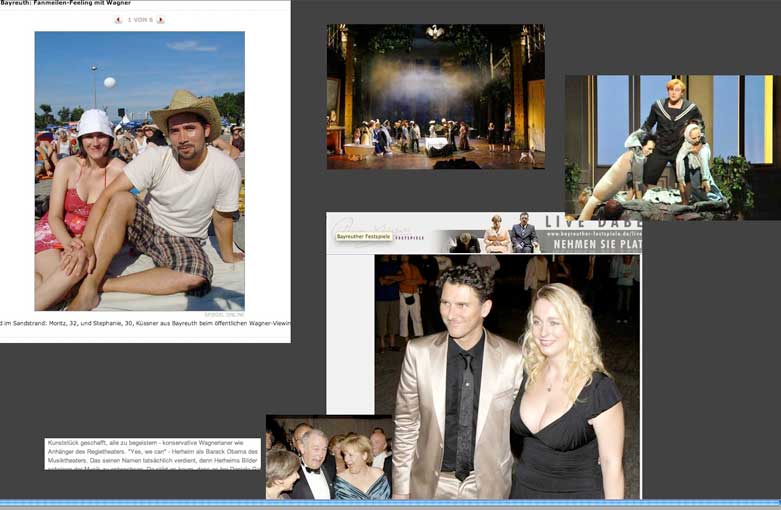Select the opera stage scene thumbnail

point(435,96)
